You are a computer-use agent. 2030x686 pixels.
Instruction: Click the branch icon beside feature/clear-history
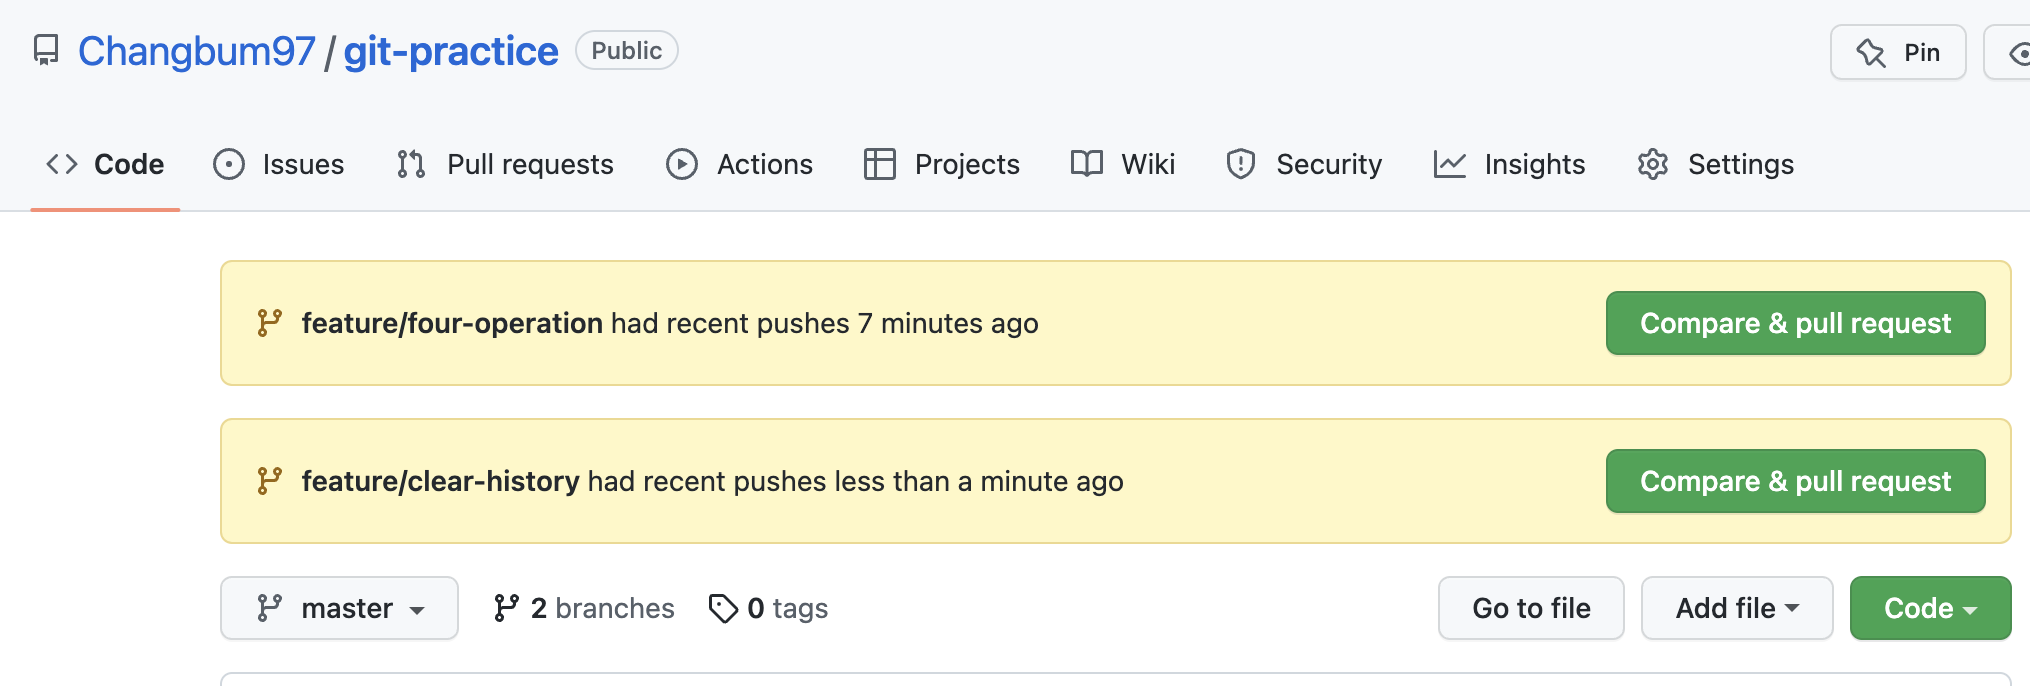click(269, 481)
